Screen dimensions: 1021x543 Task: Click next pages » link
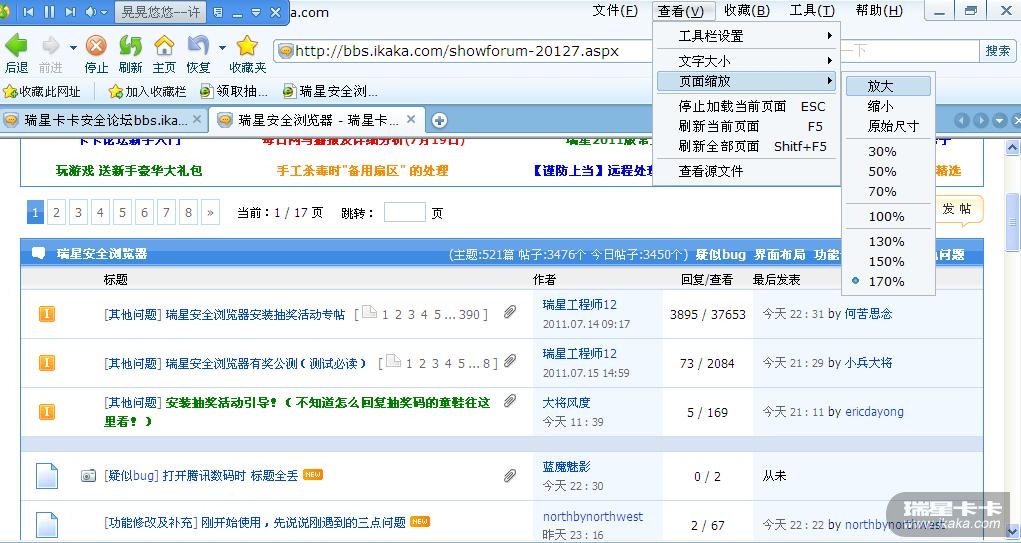(210, 212)
